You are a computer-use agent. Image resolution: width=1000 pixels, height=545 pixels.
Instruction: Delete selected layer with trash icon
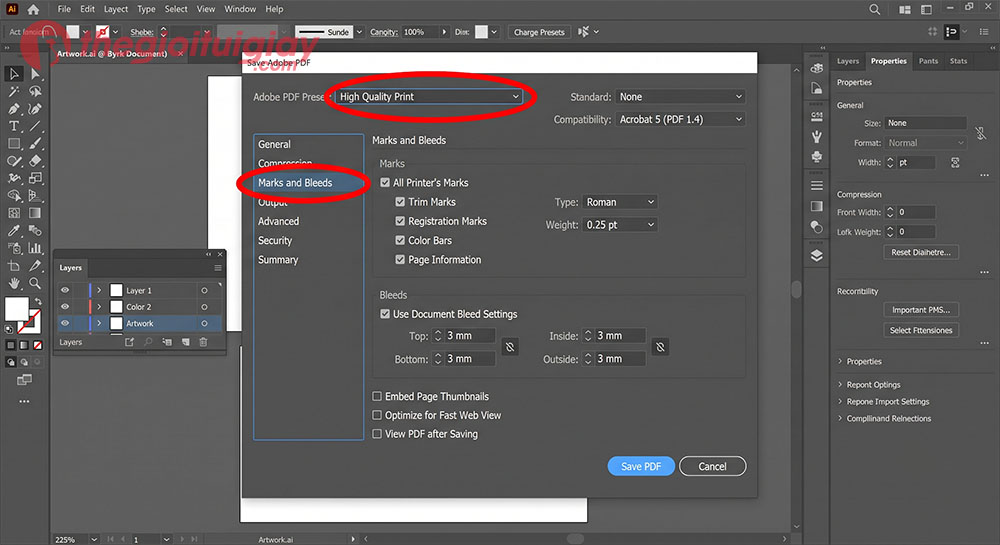[203, 342]
